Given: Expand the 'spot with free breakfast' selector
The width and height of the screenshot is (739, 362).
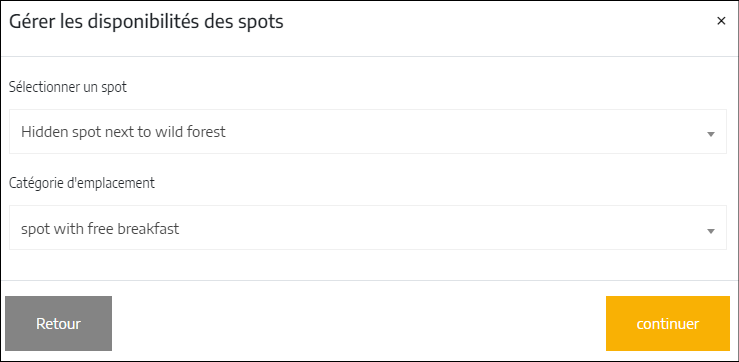Looking at the screenshot, I should click(368, 228).
